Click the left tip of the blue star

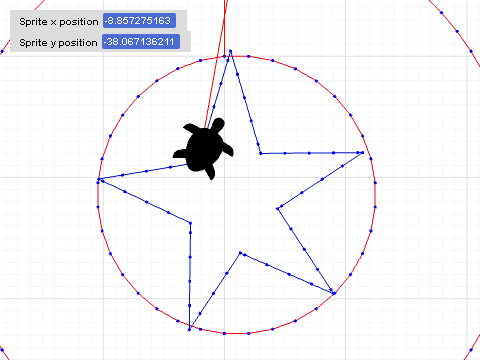[98, 180]
